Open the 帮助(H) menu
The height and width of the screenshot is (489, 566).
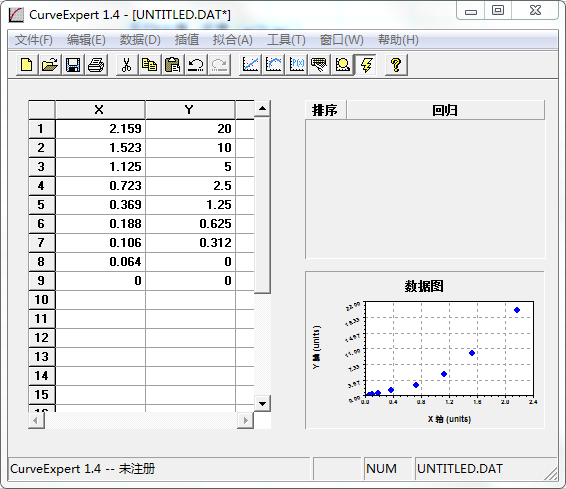[x=398, y=40]
